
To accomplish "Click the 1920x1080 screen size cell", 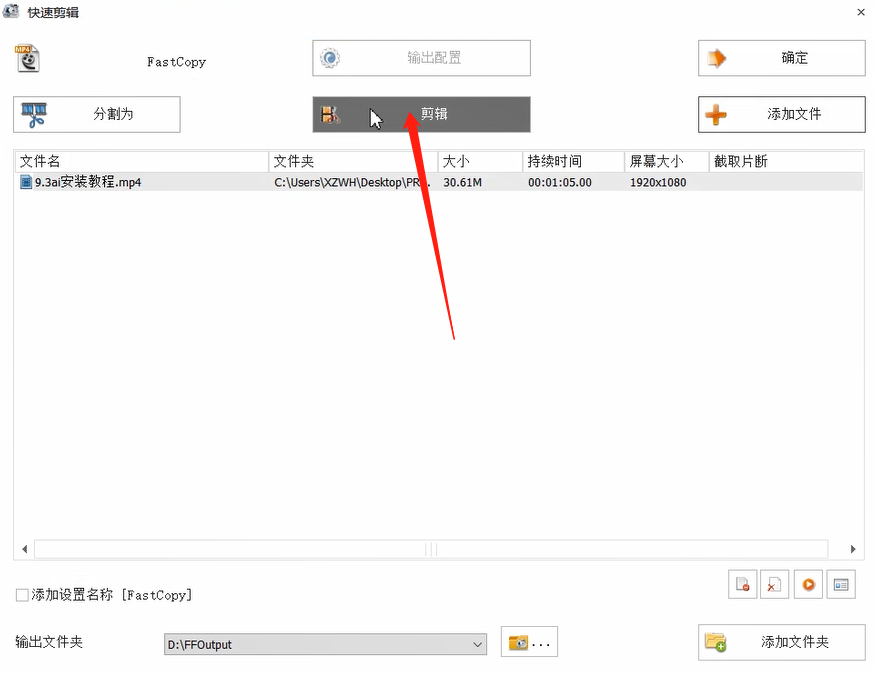I will pos(658,182).
